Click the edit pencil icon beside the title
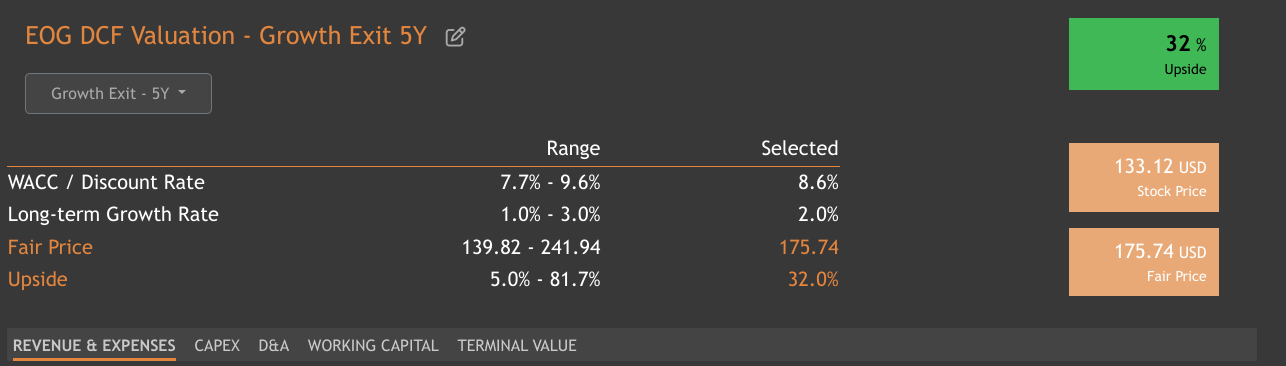 point(456,38)
